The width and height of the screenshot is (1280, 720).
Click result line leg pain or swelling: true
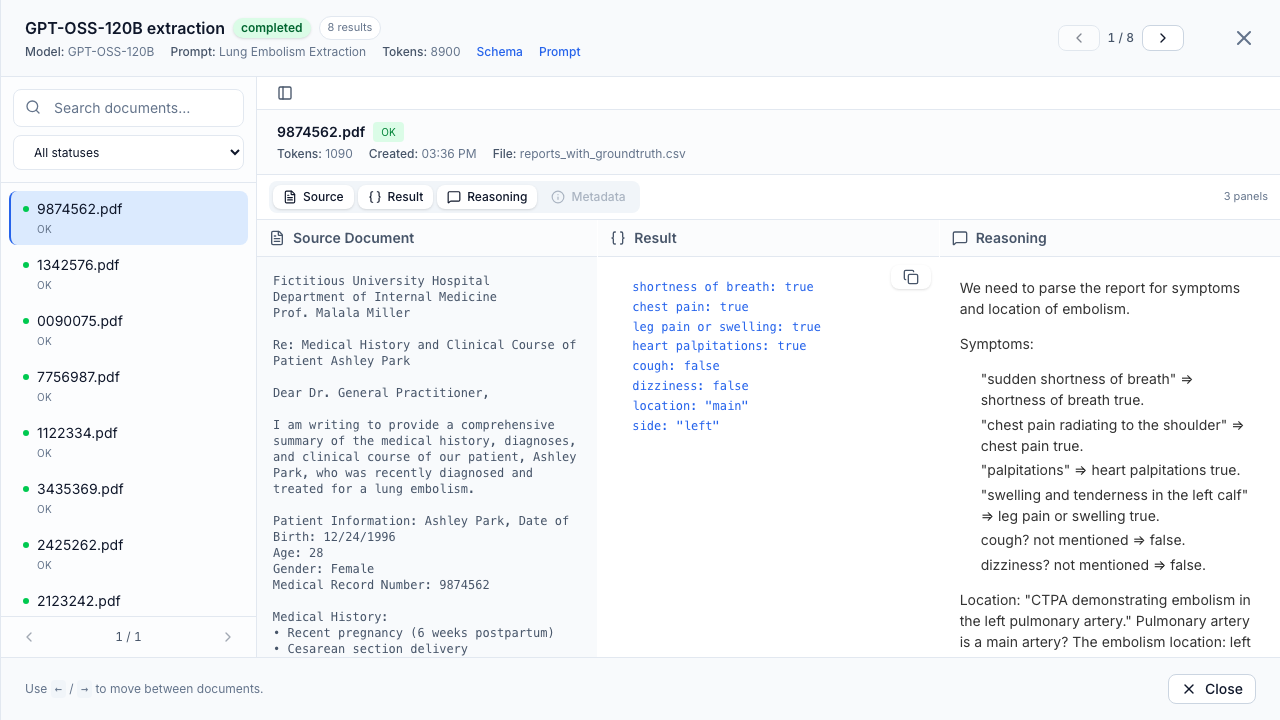(726, 327)
